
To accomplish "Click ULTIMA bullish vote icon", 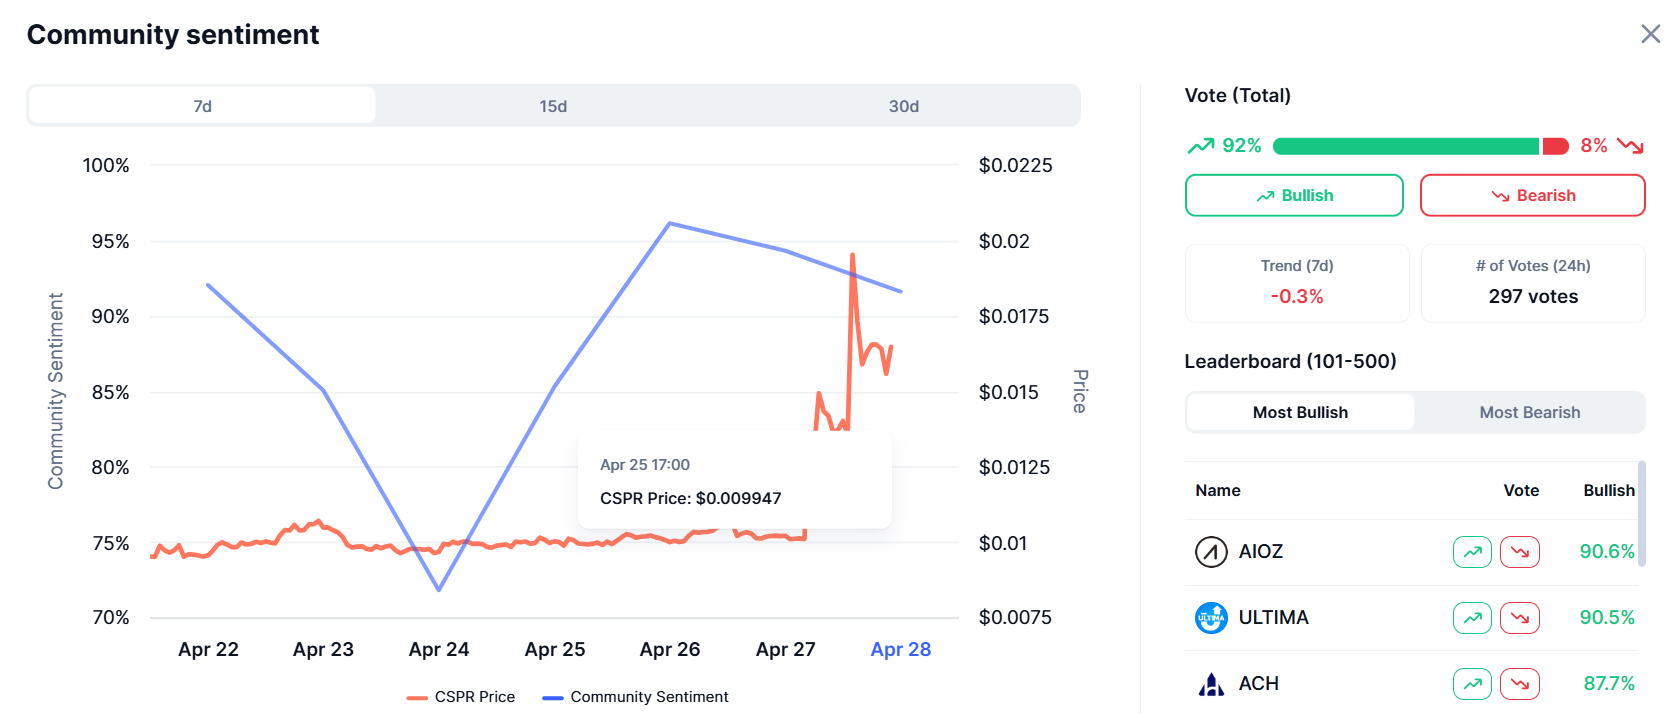I will coord(1472,618).
